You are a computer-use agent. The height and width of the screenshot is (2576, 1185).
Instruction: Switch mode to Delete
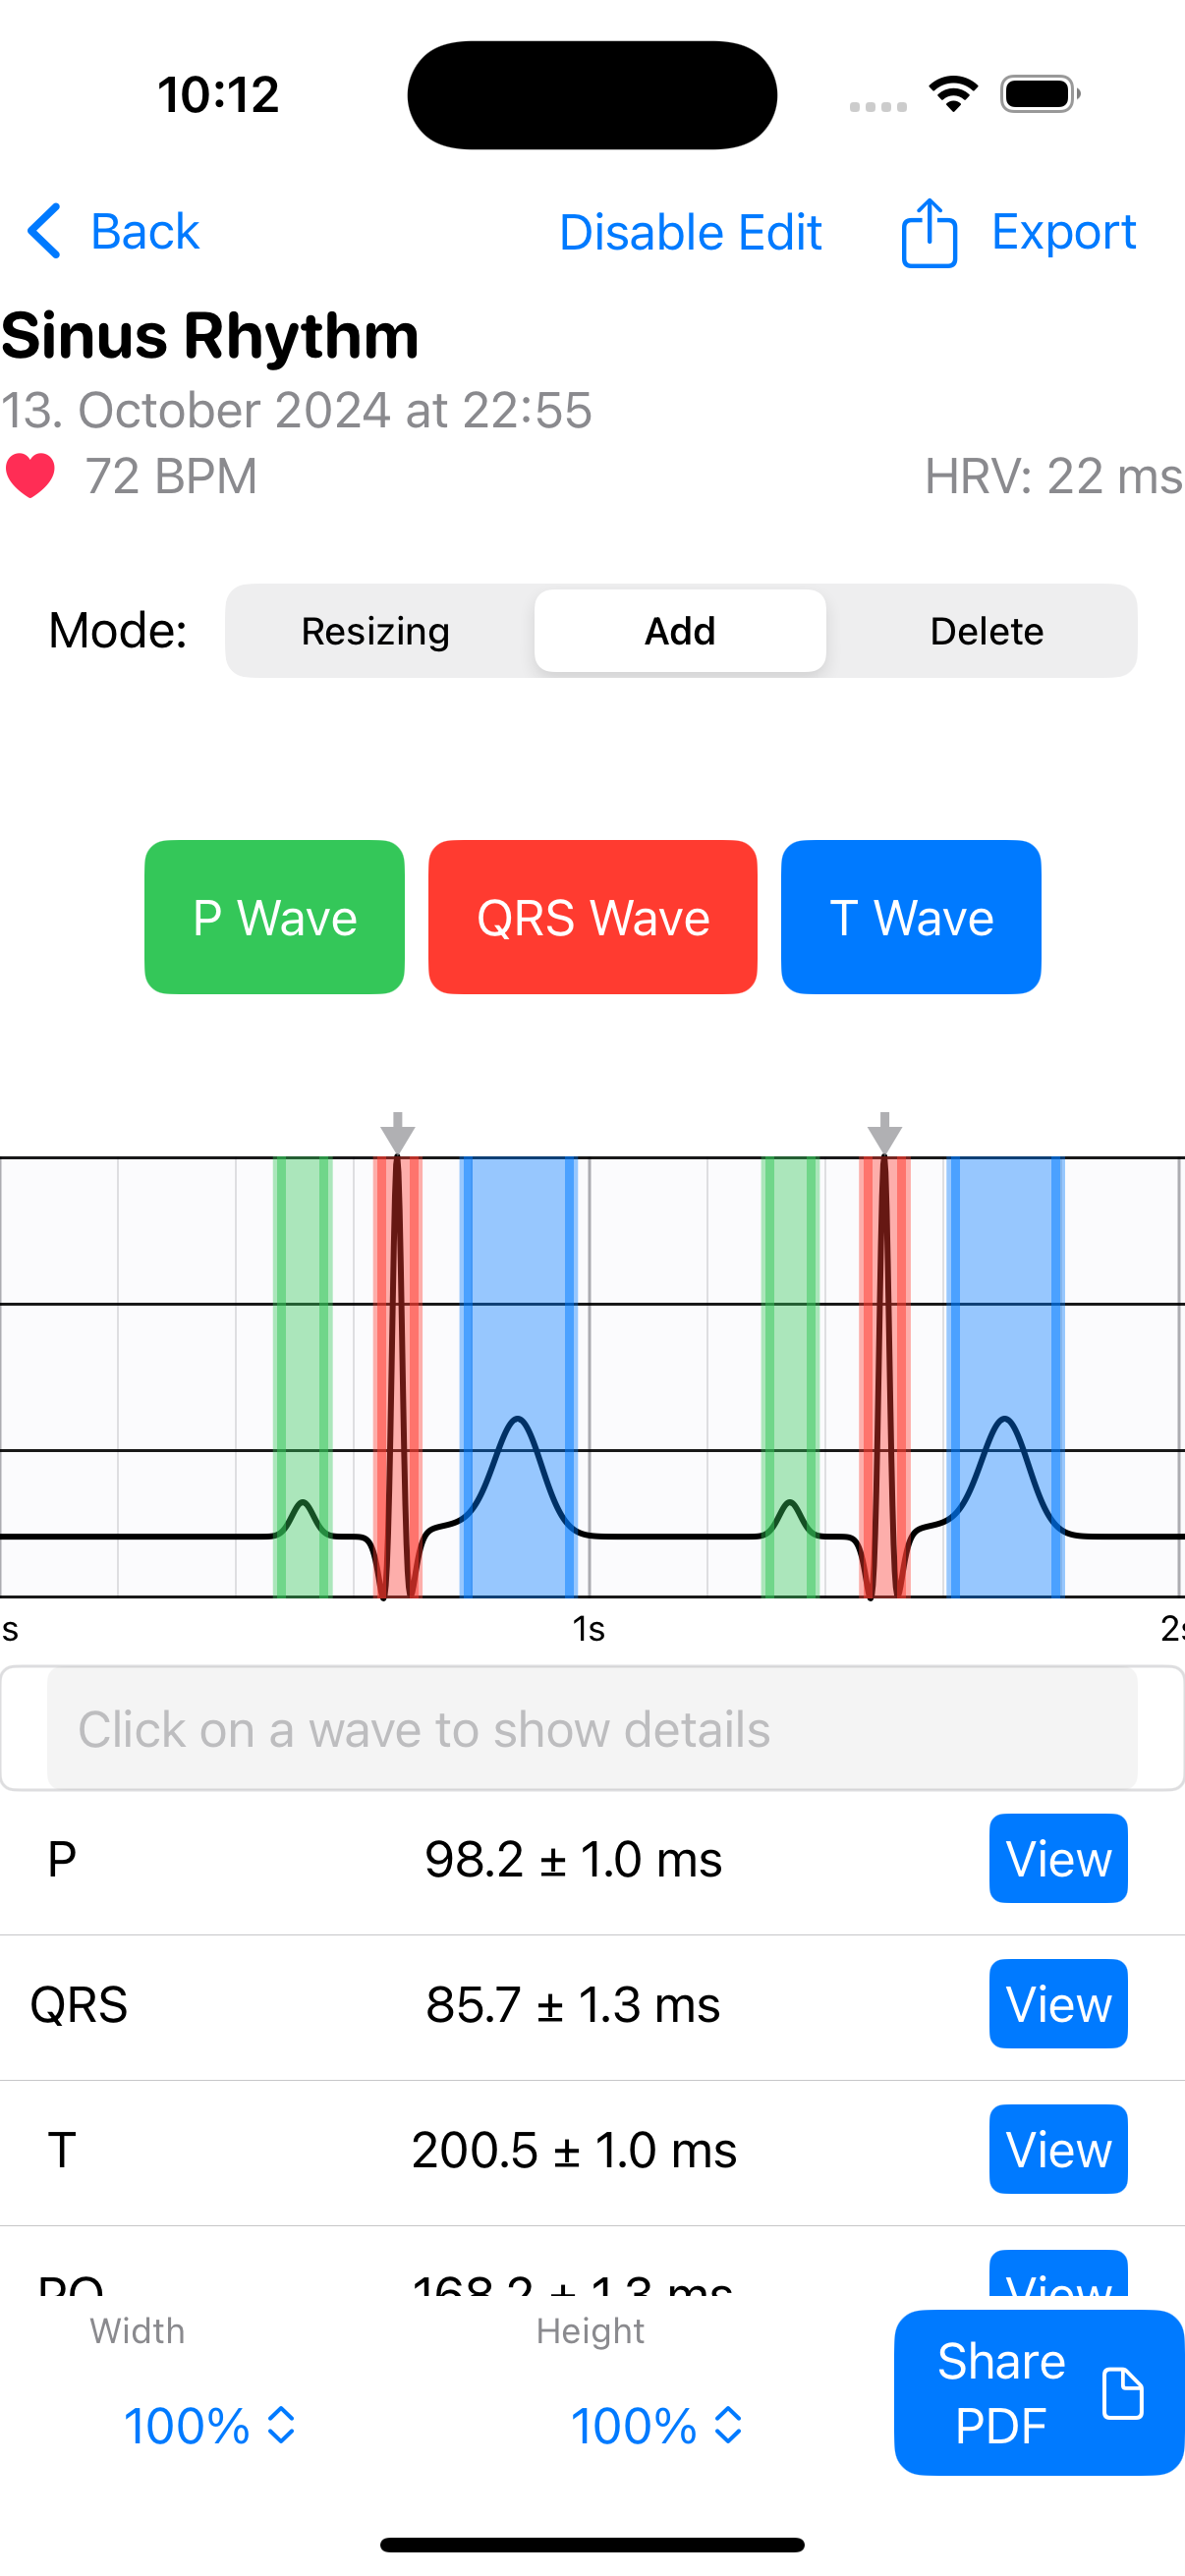(x=986, y=631)
